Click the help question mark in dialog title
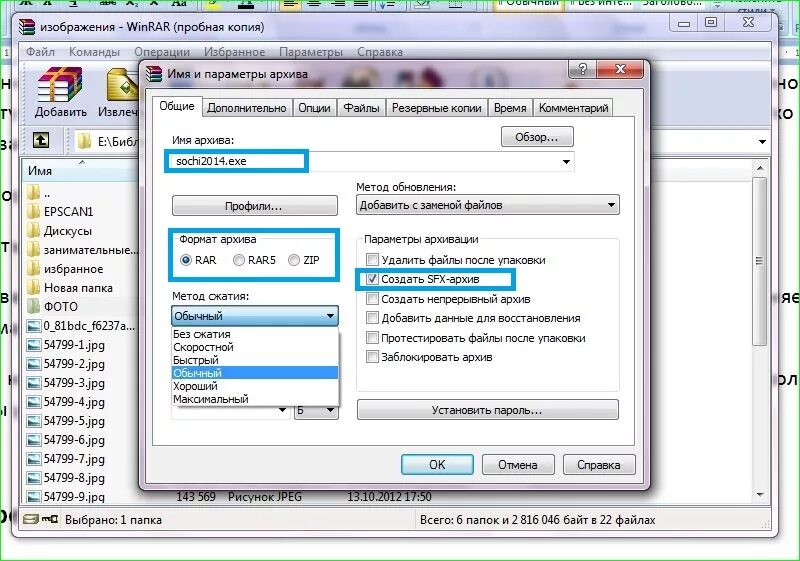The height and width of the screenshot is (561, 800). point(582,69)
